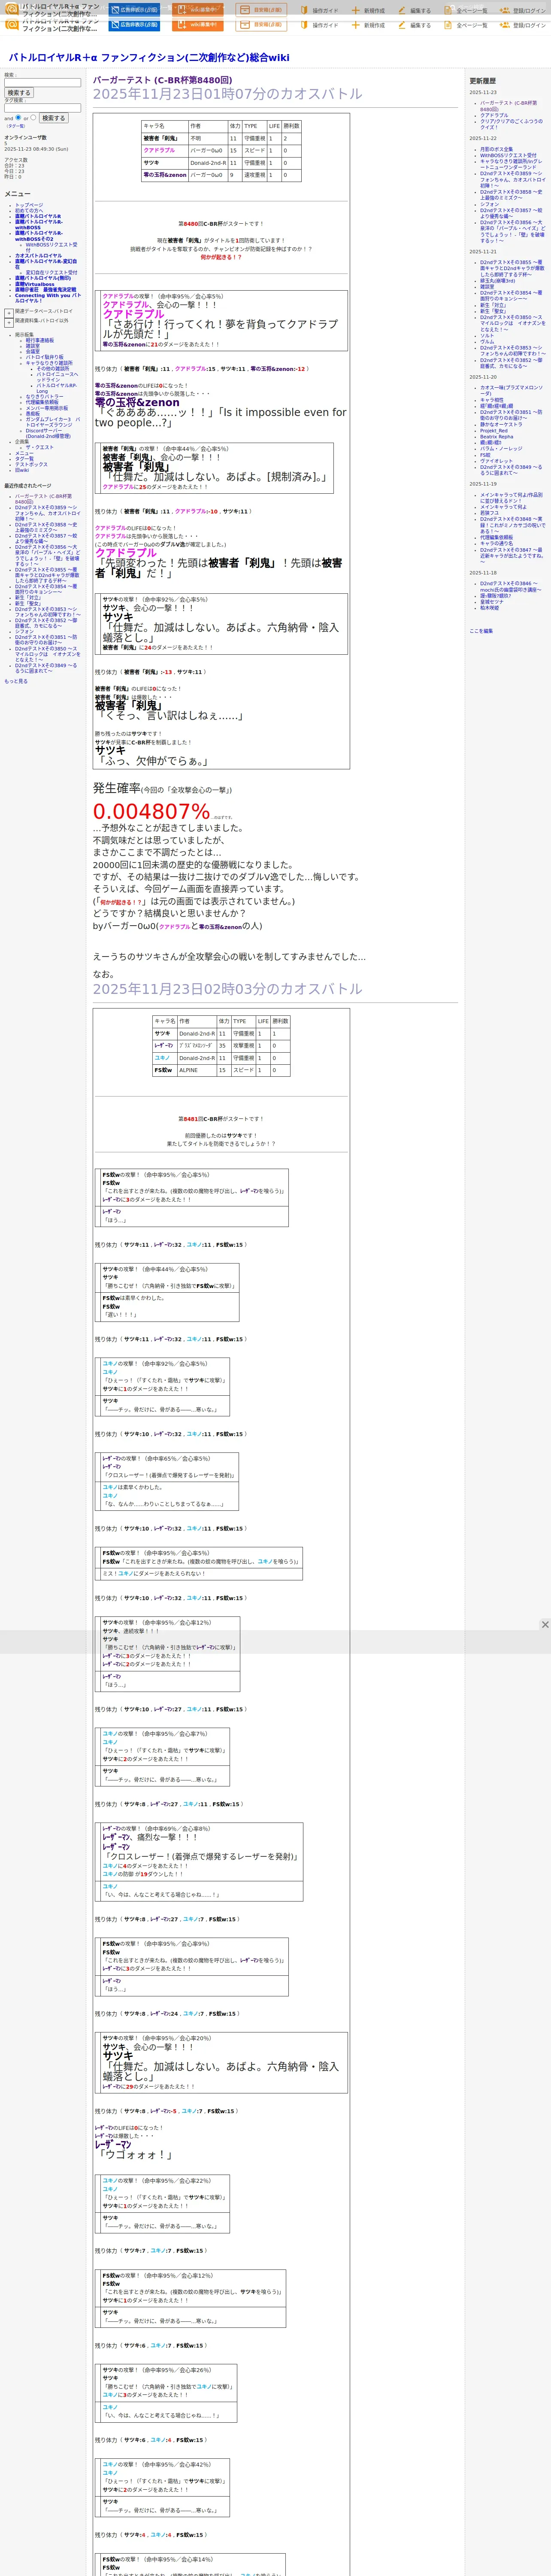Open Beatrix Repha in 更新履歴
This screenshot has height=2576, width=551.
click(x=497, y=436)
